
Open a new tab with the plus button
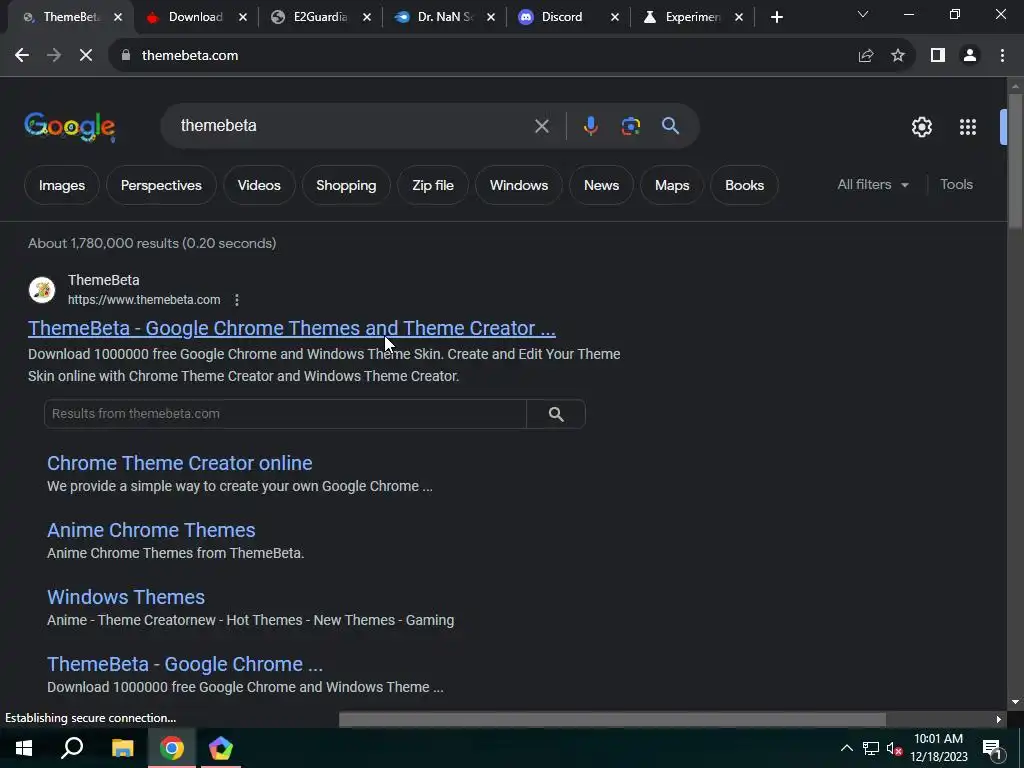[x=776, y=18]
